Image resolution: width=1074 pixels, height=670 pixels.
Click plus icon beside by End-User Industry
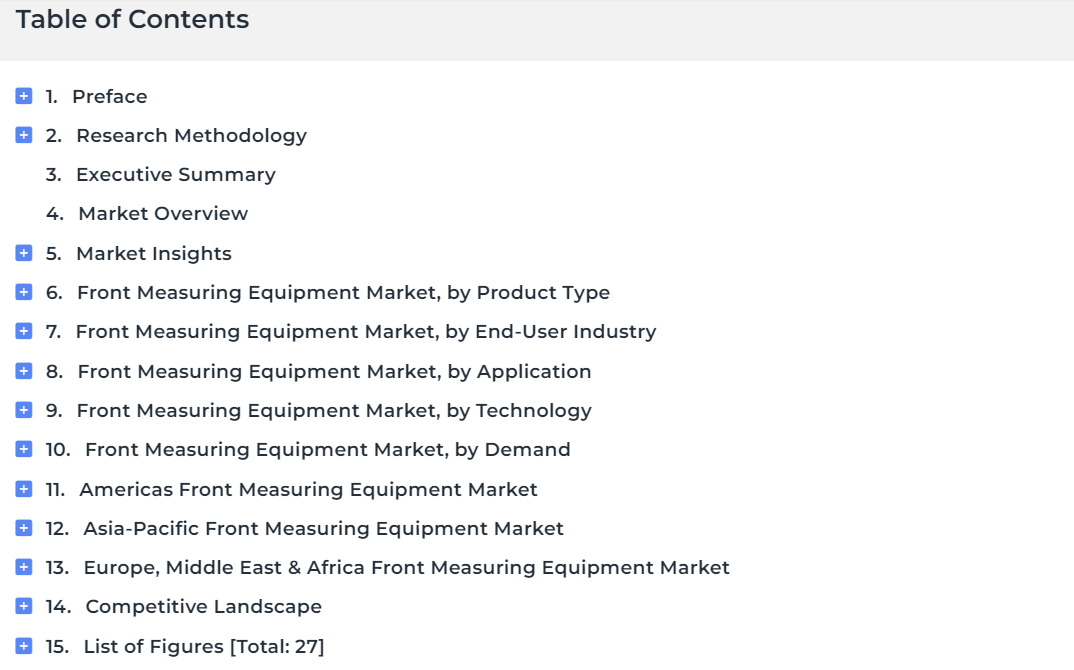click(x=23, y=331)
